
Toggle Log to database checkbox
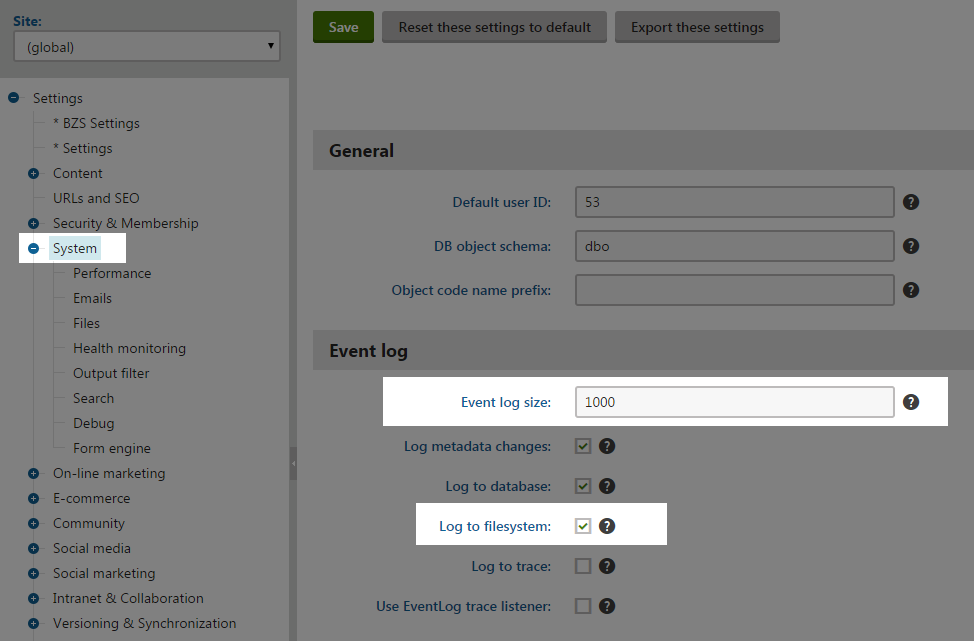point(583,486)
